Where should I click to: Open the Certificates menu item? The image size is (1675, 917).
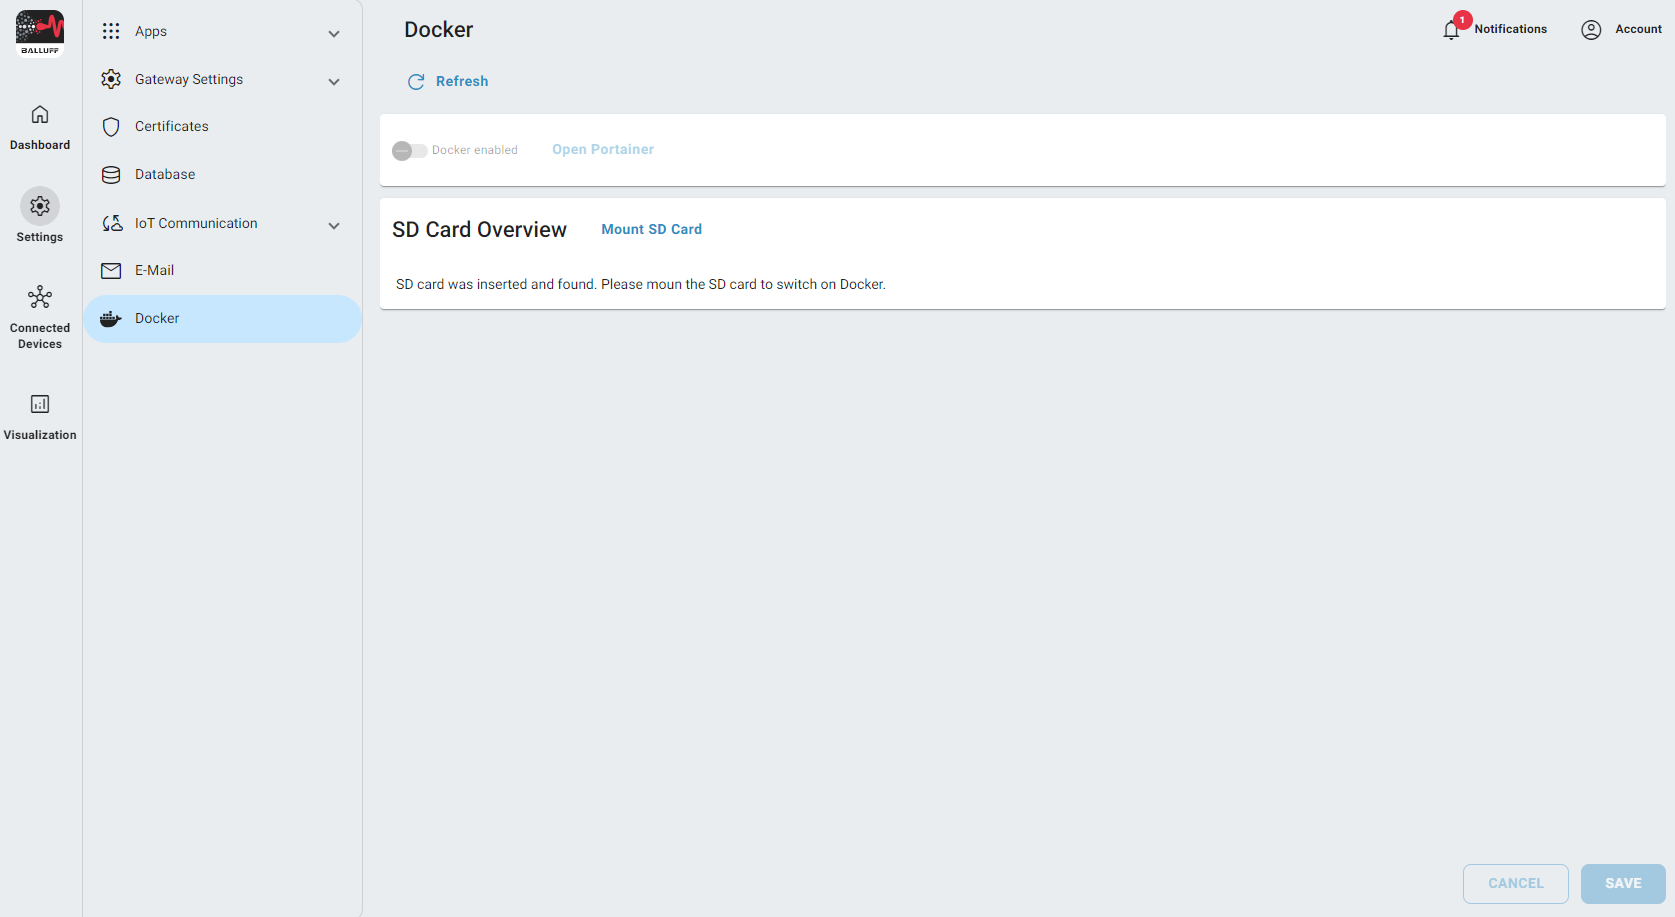172,127
